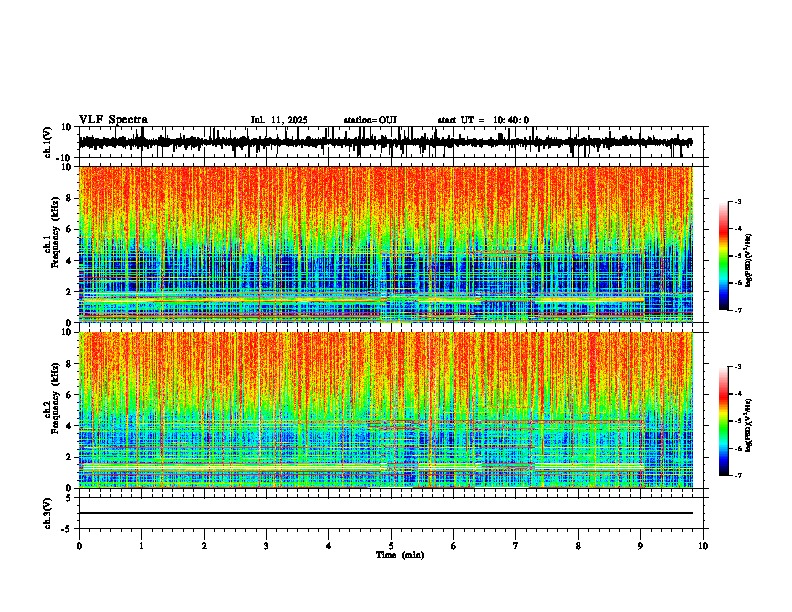Click the ch.3 axis upper tick label 5

click(69, 498)
